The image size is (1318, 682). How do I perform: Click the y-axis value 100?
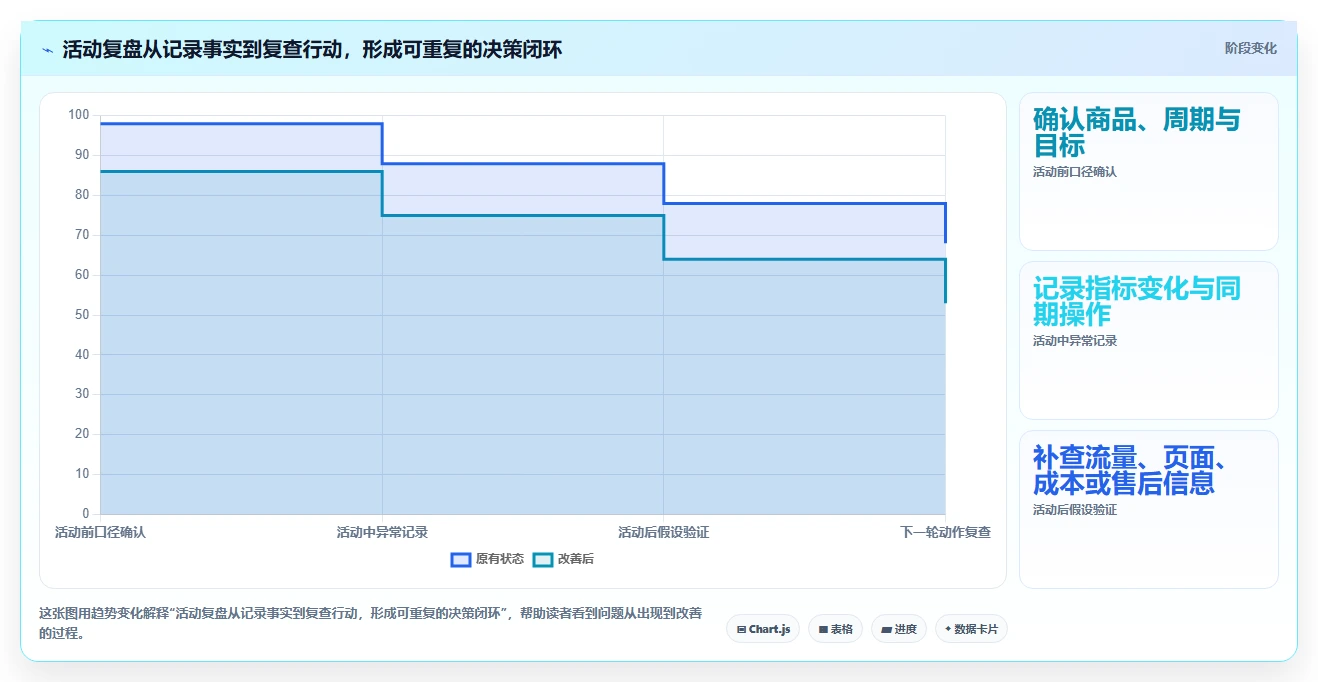(79, 115)
